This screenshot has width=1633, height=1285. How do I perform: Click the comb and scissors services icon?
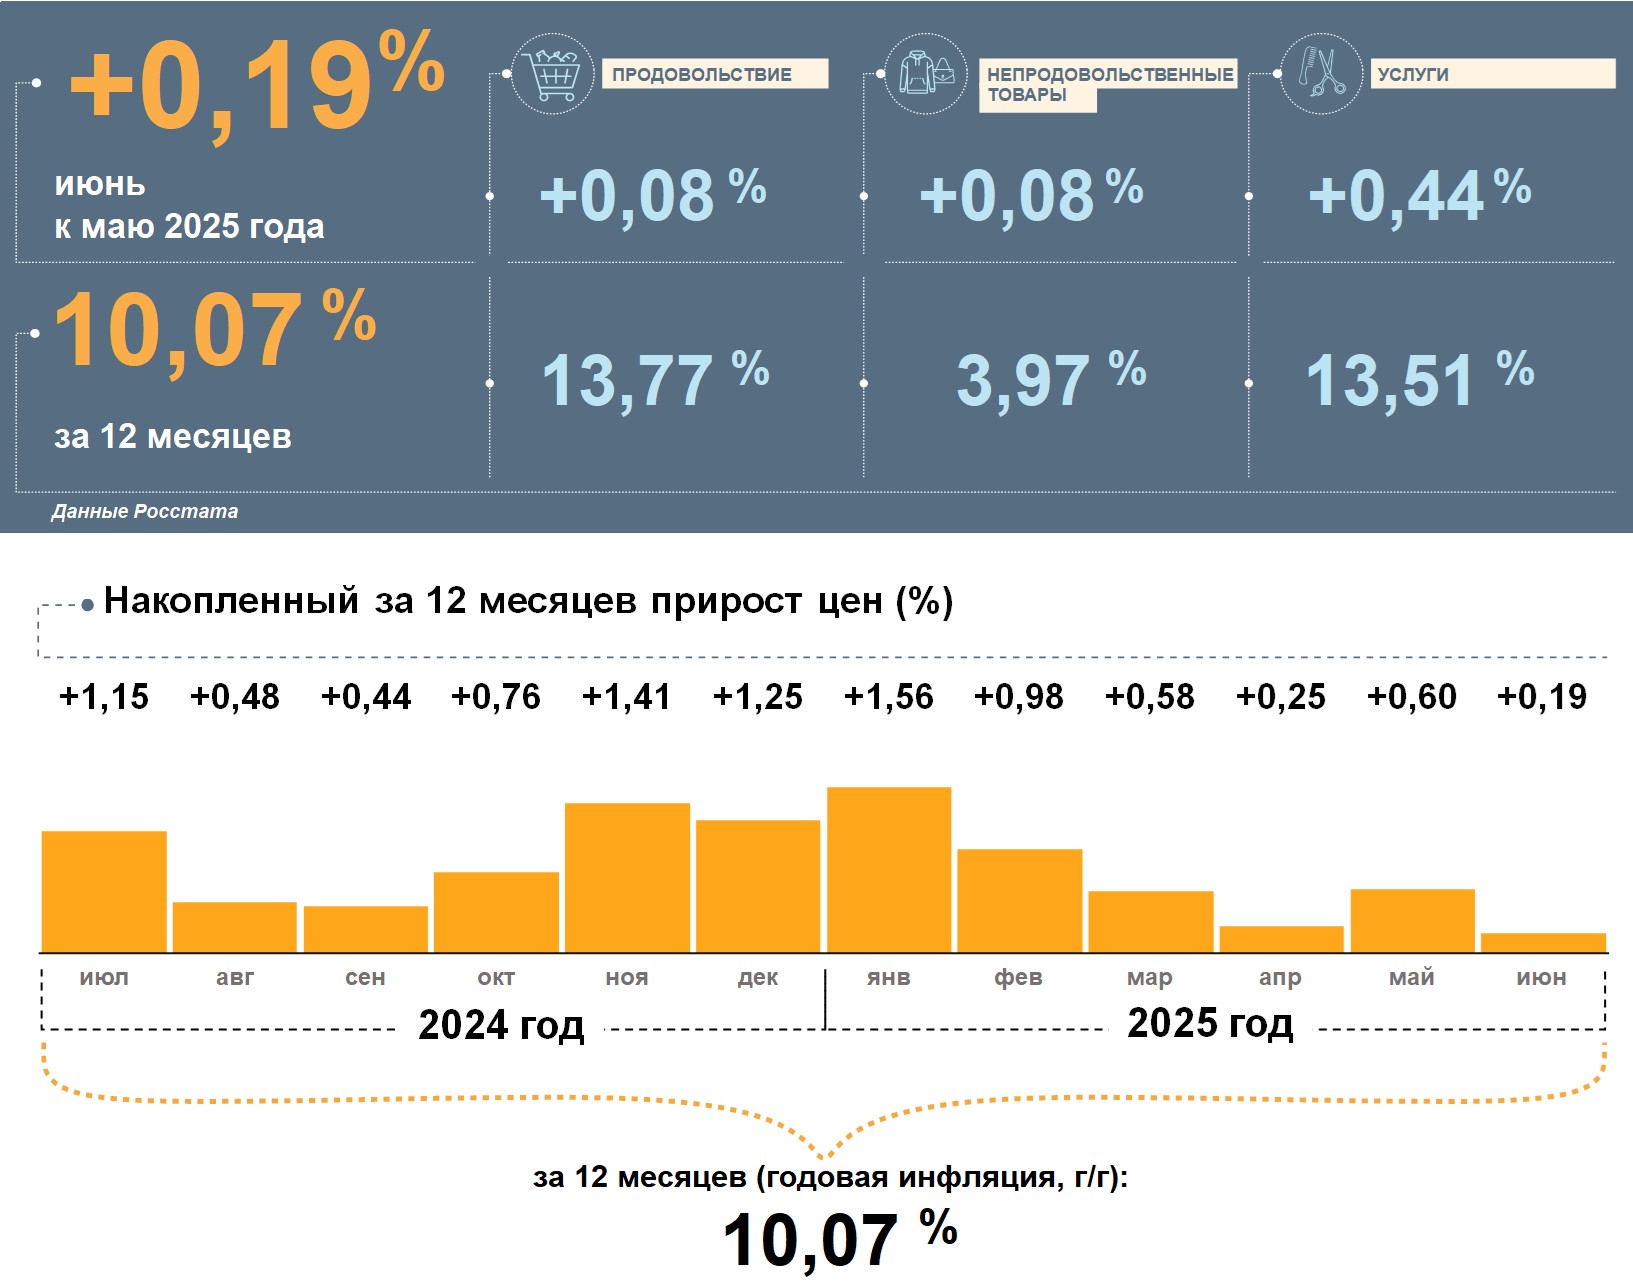1320,74
